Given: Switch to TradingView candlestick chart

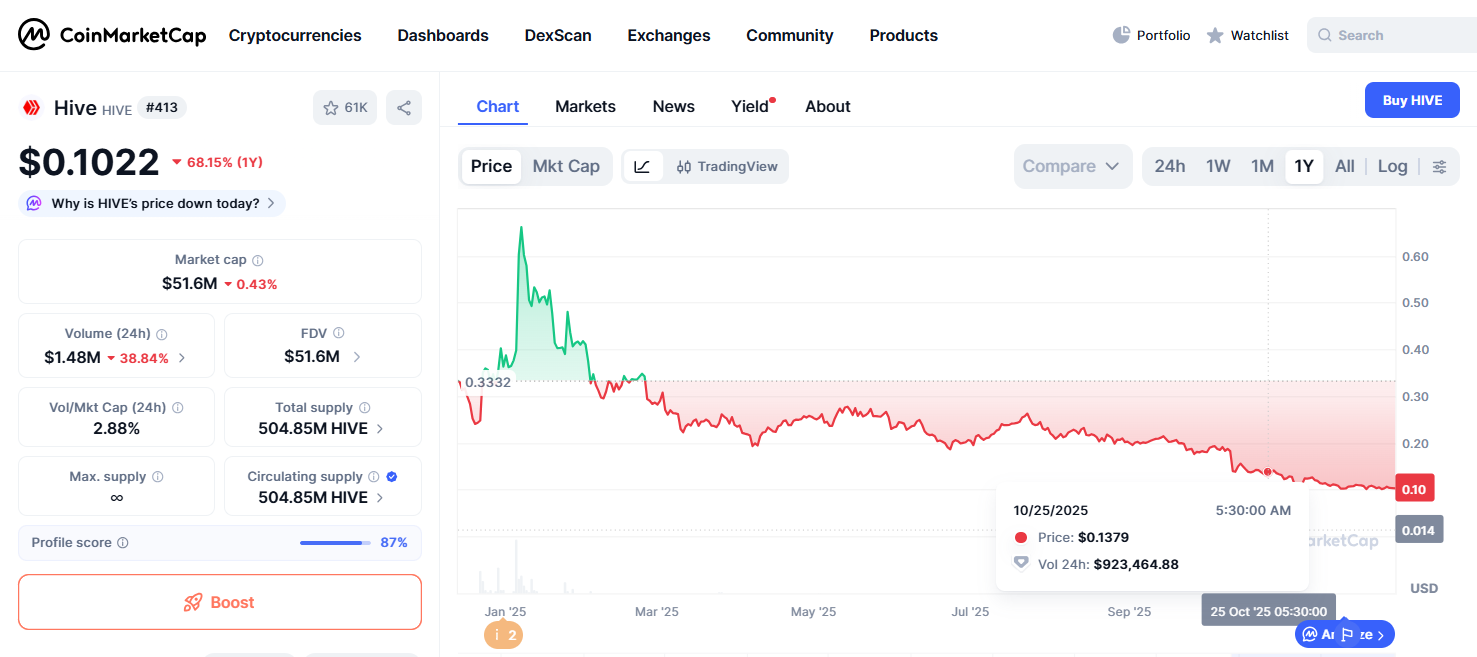Looking at the screenshot, I should [726, 167].
